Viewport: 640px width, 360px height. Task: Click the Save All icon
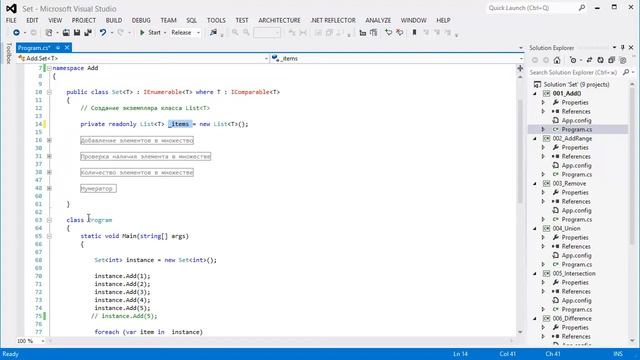pyautogui.click(x=88, y=33)
